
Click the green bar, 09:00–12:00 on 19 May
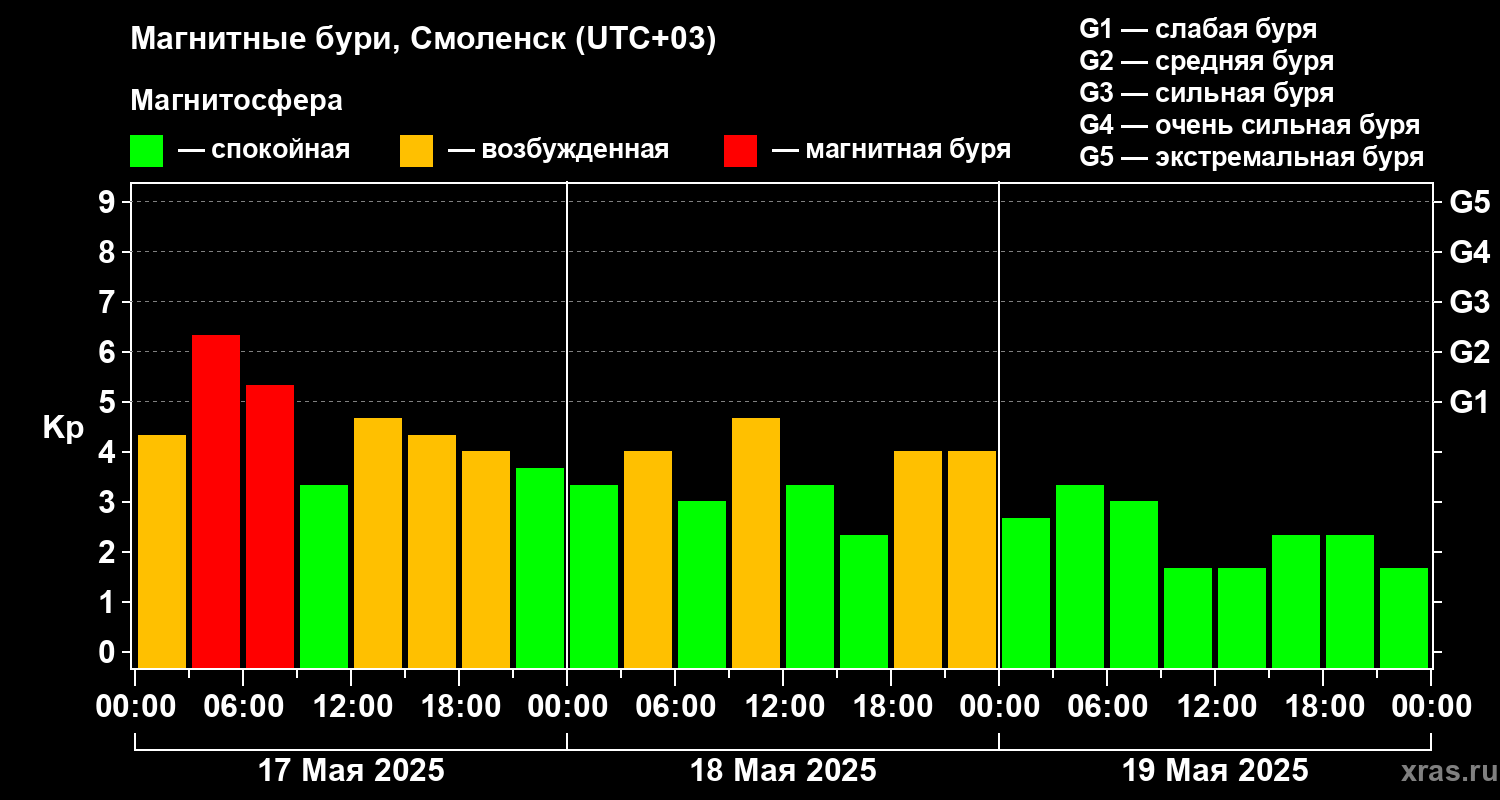[x=1188, y=618]
